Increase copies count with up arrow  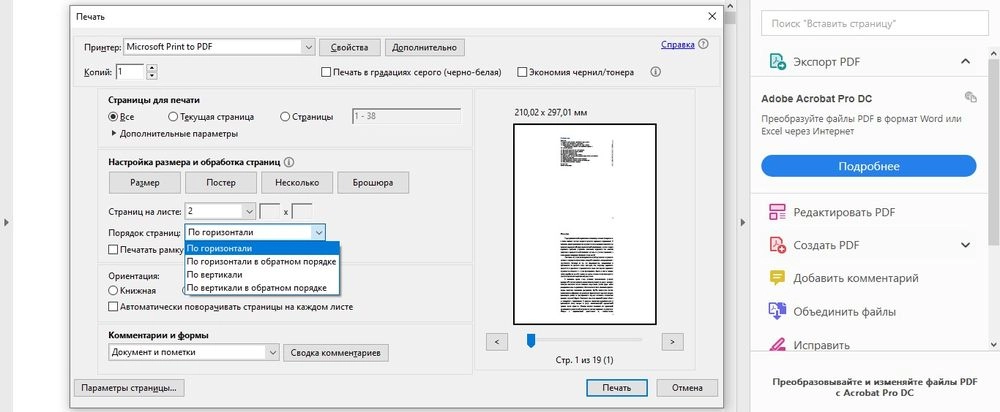click(152, 68)
